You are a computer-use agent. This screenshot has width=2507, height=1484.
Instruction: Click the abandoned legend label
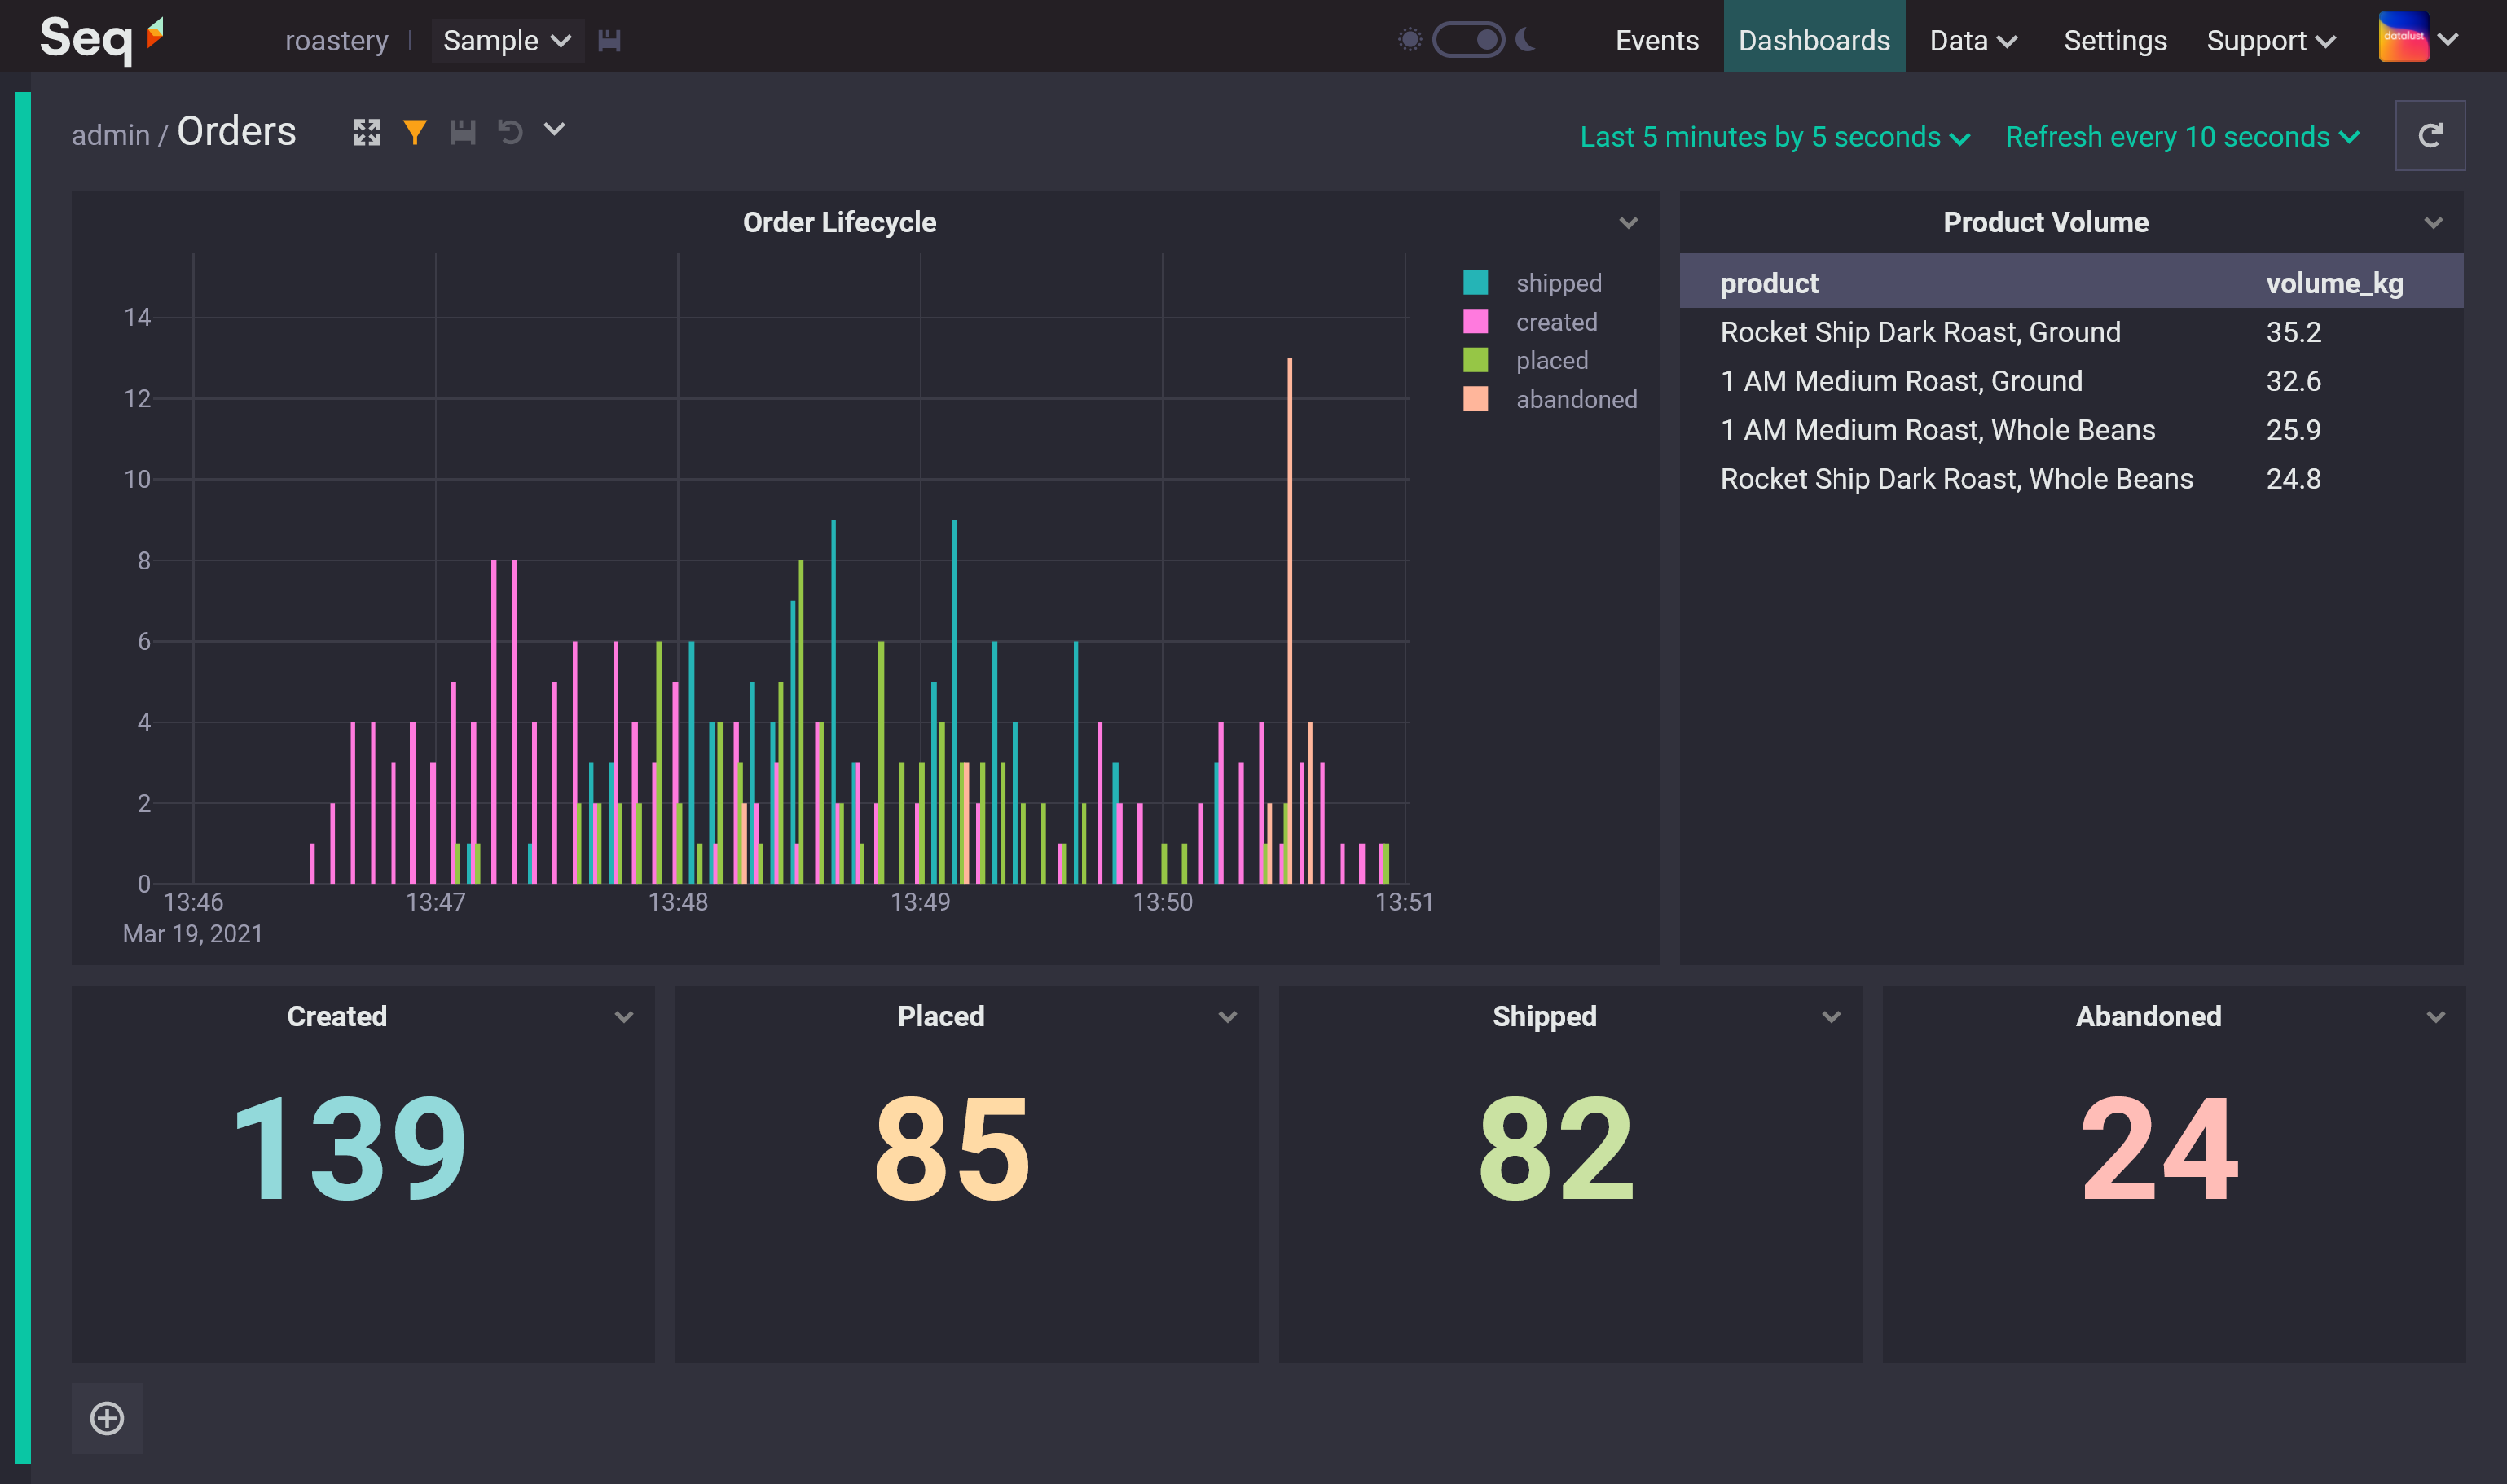[x=1576, y=399]
